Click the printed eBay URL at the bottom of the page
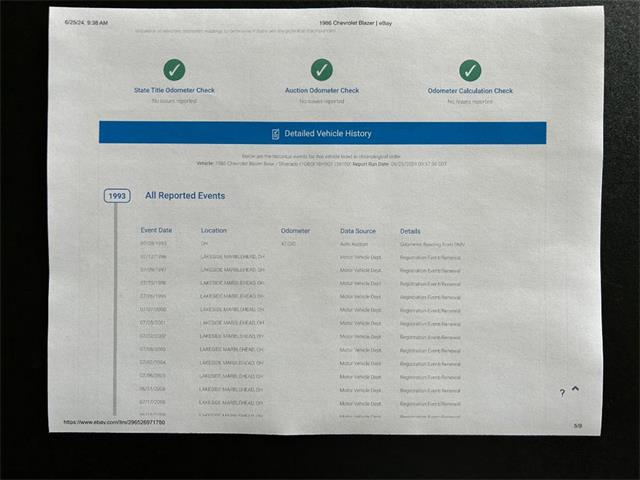 point(114,422)
